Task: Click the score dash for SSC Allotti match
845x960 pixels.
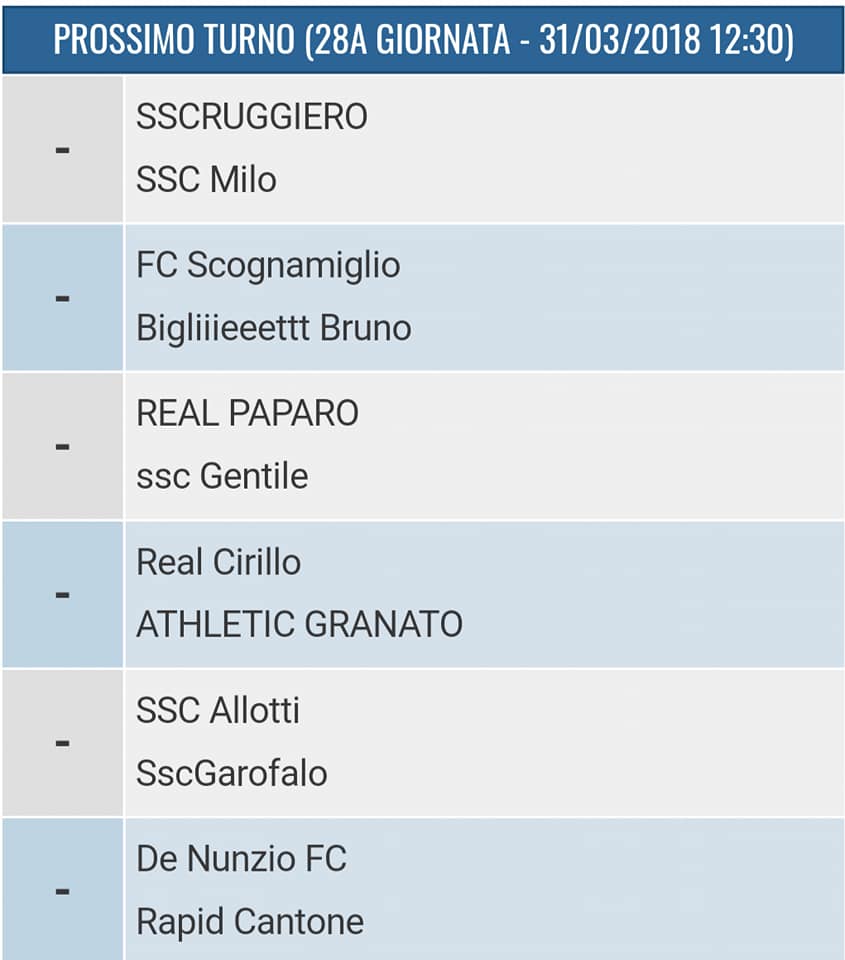Action: pos(62,742)
